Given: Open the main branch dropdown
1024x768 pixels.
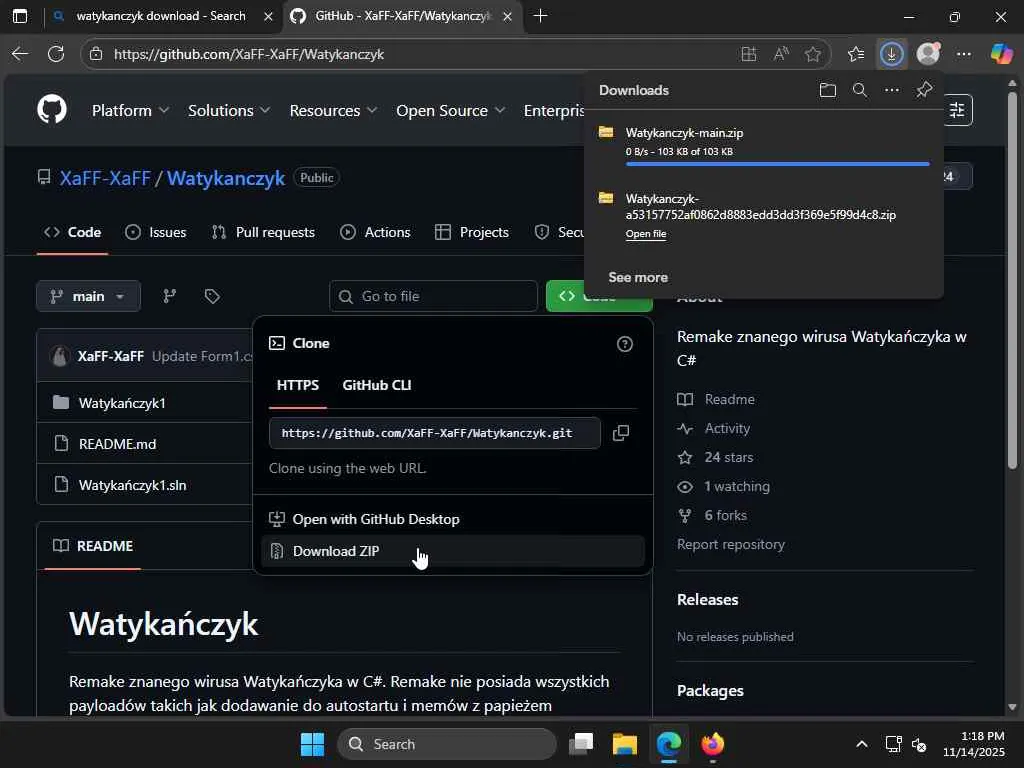Looking at the screenshot, I should (89, 296).
